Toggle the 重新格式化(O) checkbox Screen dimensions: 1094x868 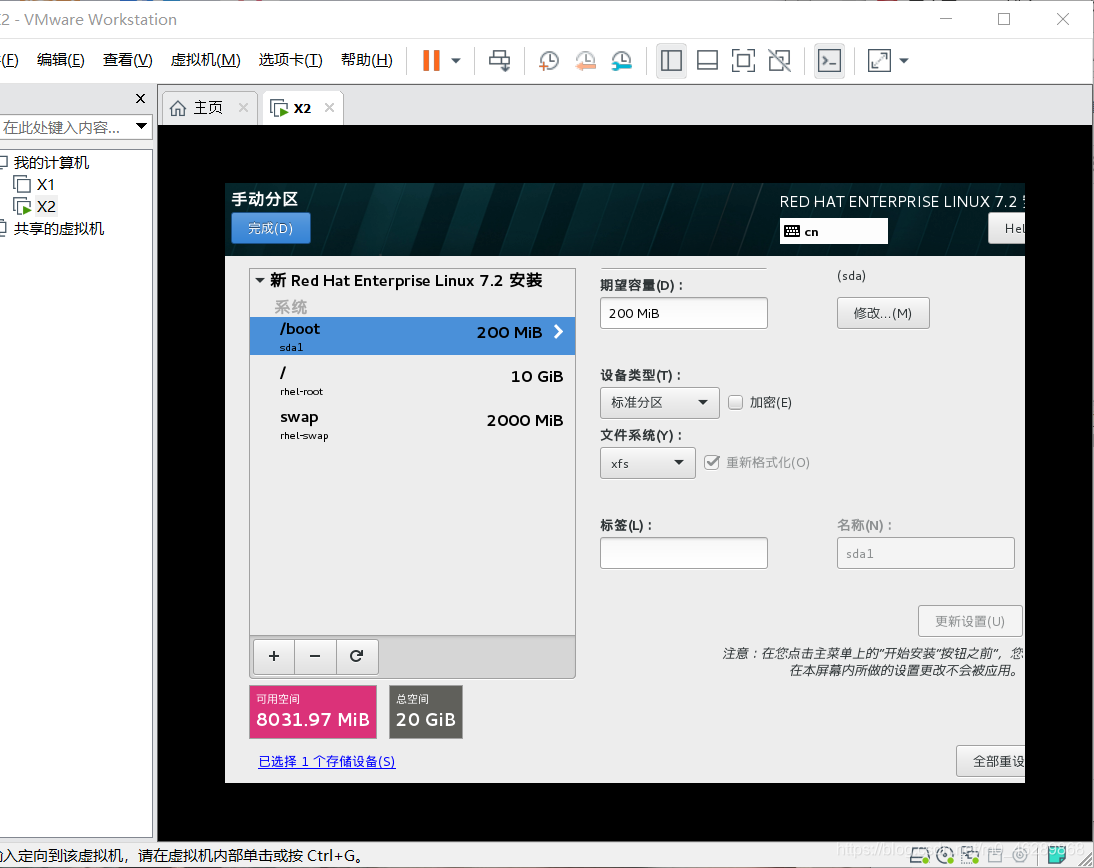click(x=712, y=463)
